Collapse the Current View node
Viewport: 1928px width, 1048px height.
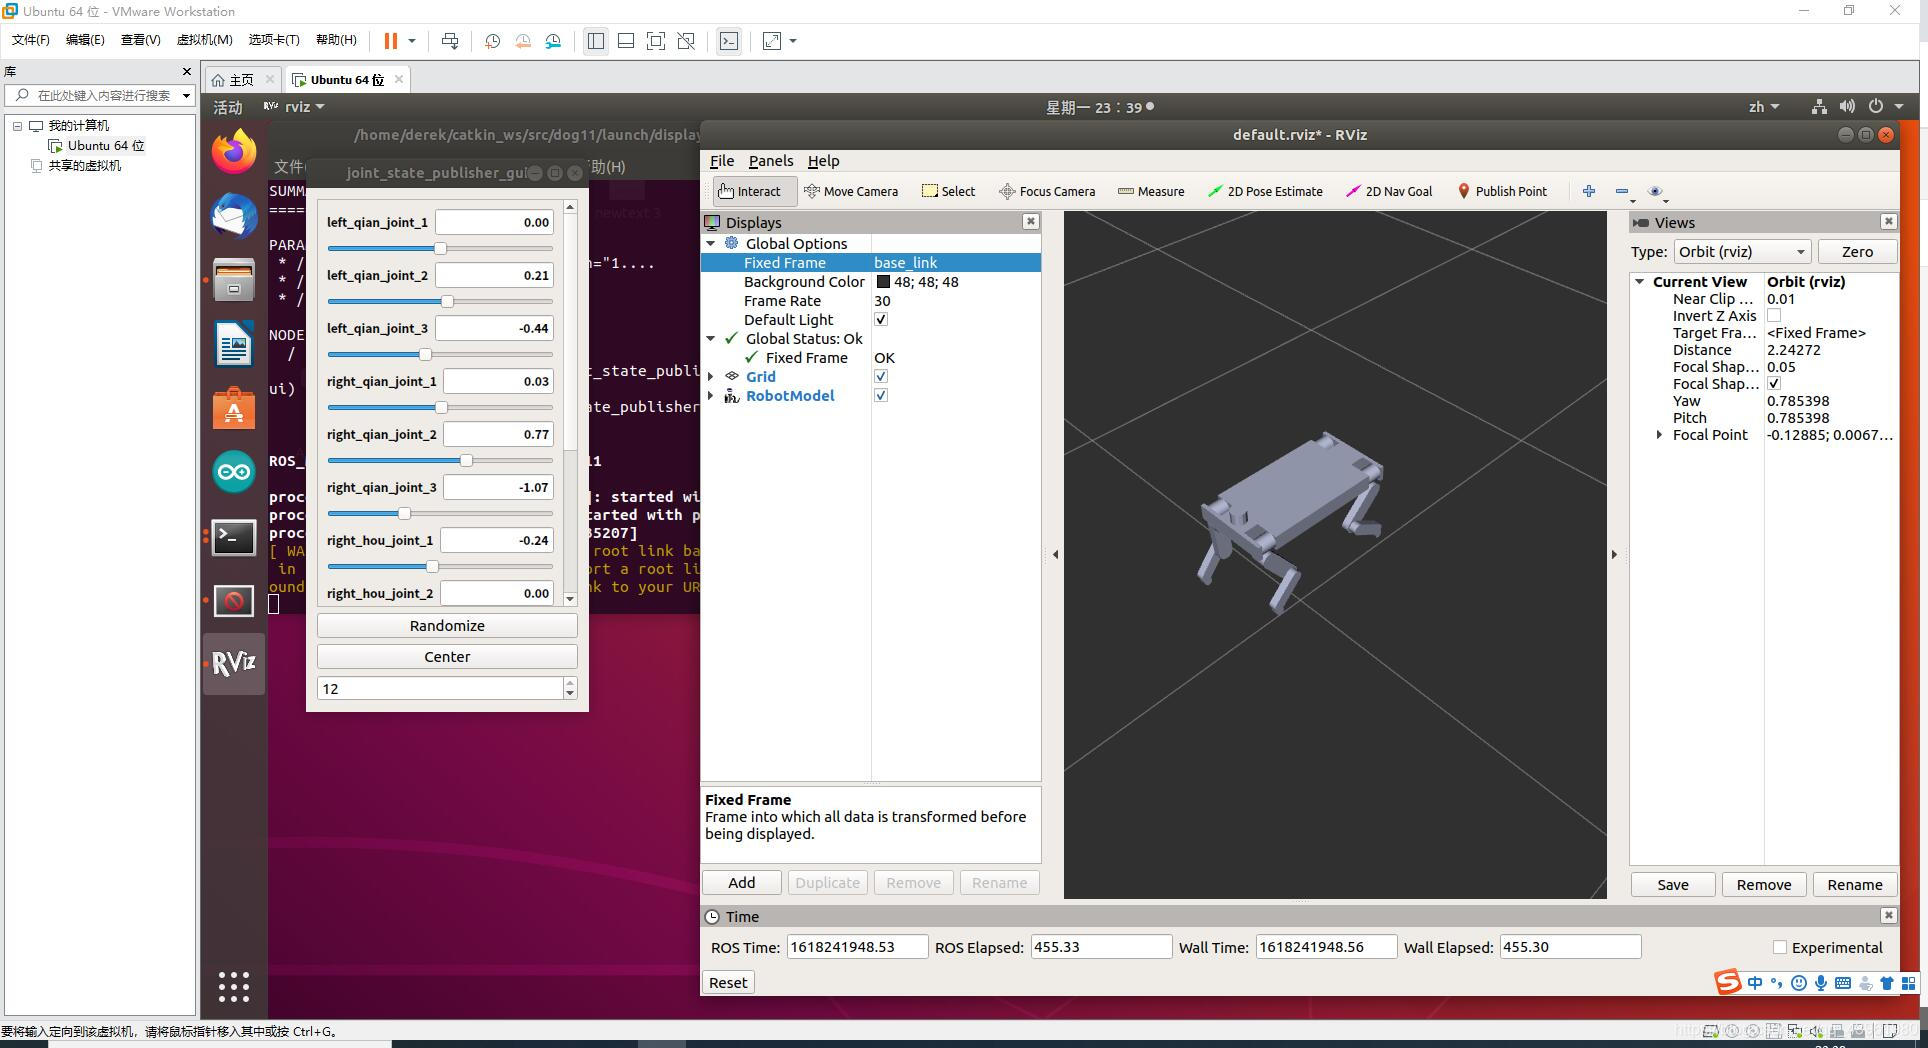[1640, 282]
